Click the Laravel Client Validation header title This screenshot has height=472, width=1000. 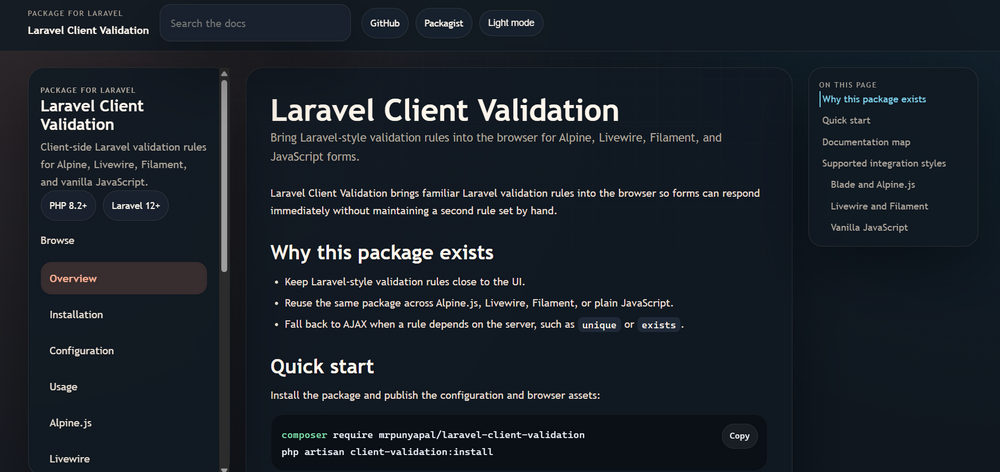[x=88, y=30]
